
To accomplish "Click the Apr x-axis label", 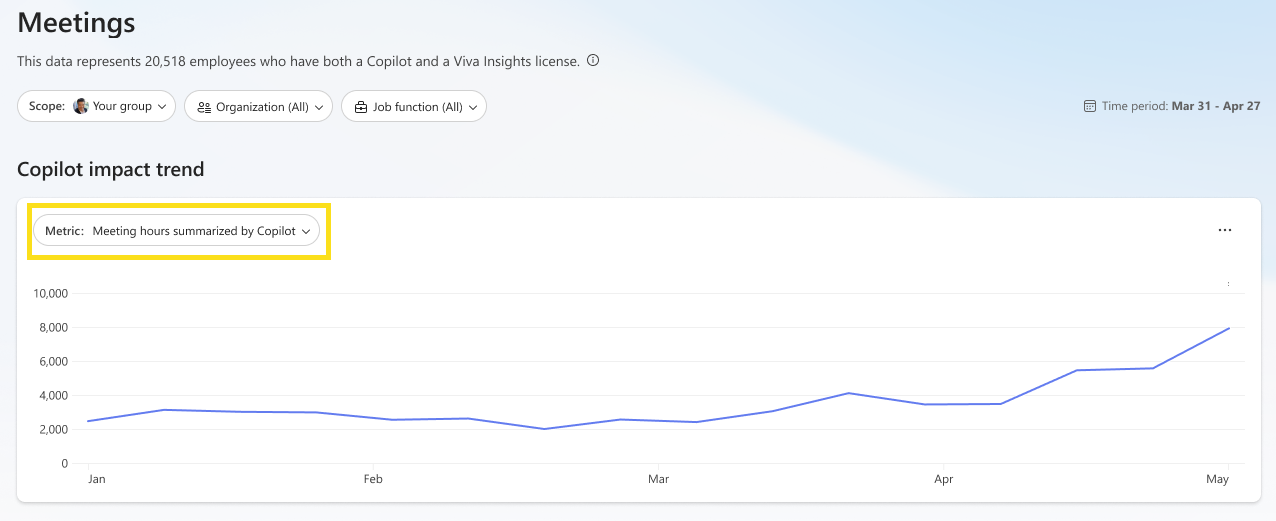I will point(944,480).
